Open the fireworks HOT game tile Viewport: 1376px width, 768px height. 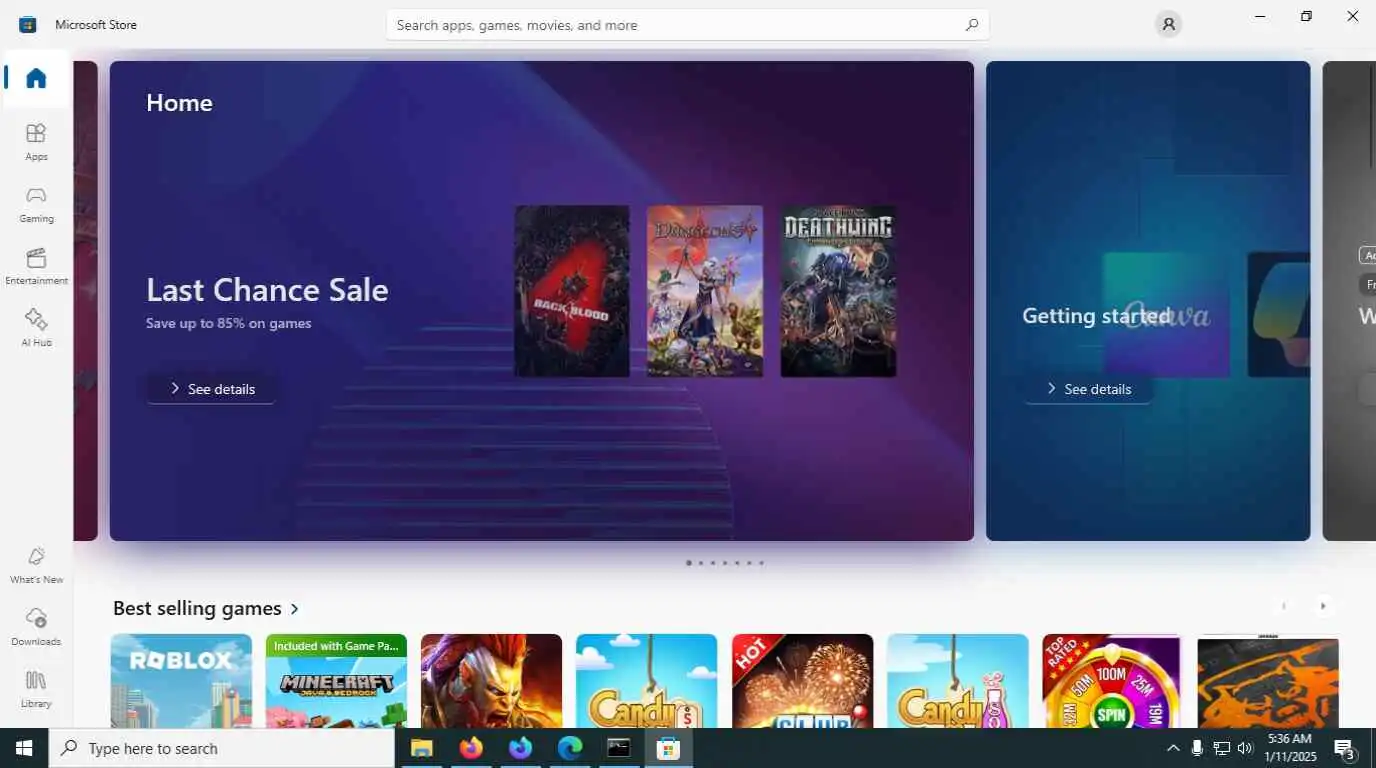[x=802, y=681]
